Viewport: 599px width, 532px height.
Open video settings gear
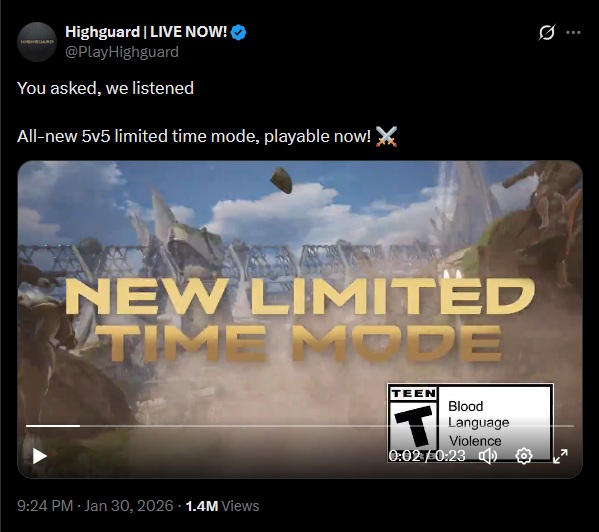coord(524,456)
